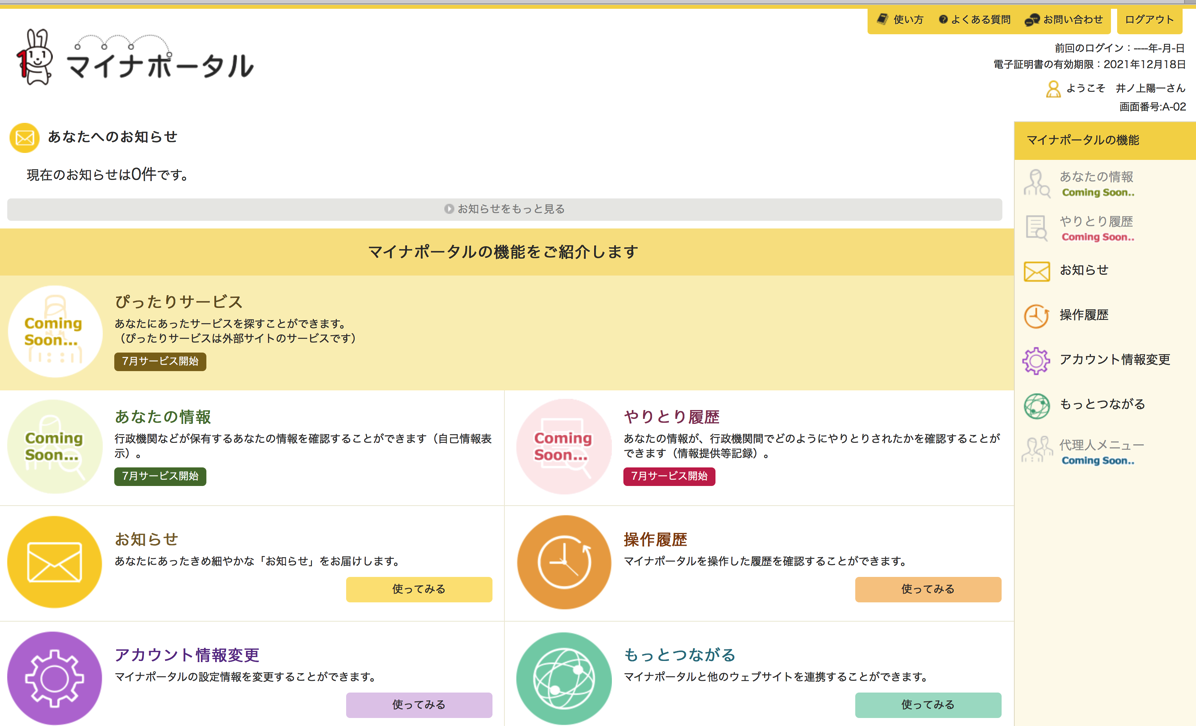
Task: Click the 画面番号:A-02 text
Action: 1152,107
